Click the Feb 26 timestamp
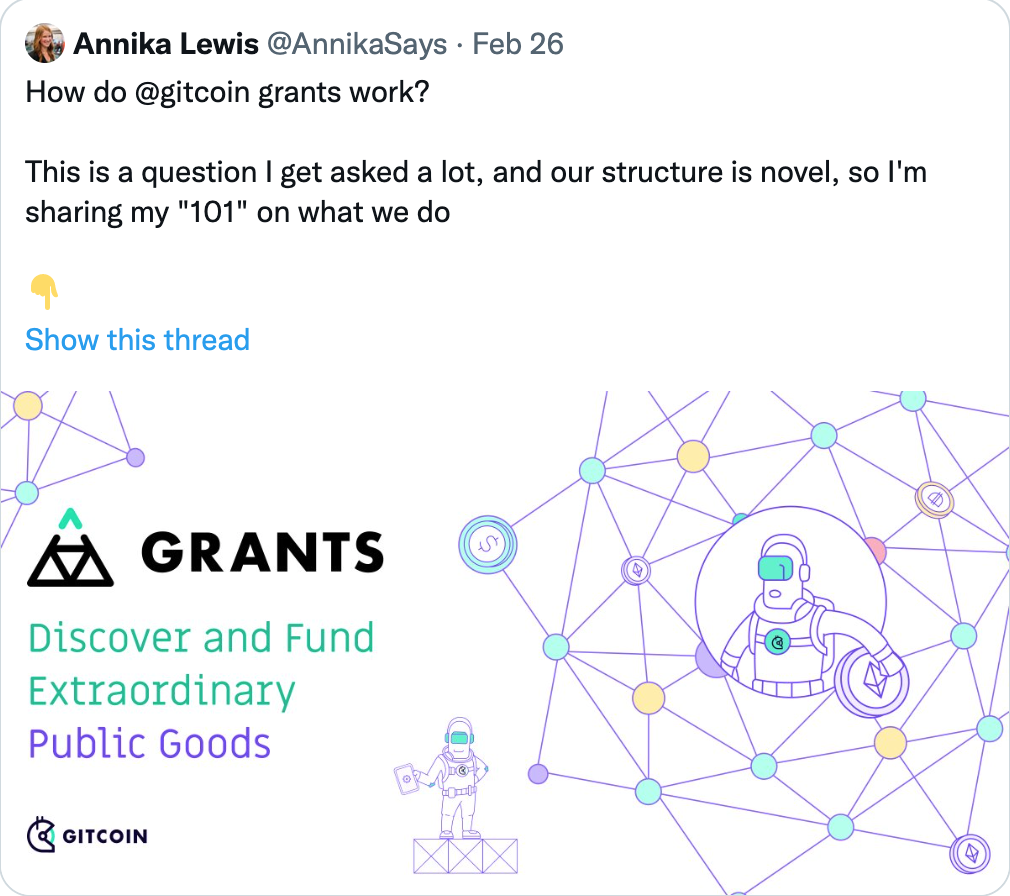This screenshot has width=1010, height=896. click(x=518, y=44)
